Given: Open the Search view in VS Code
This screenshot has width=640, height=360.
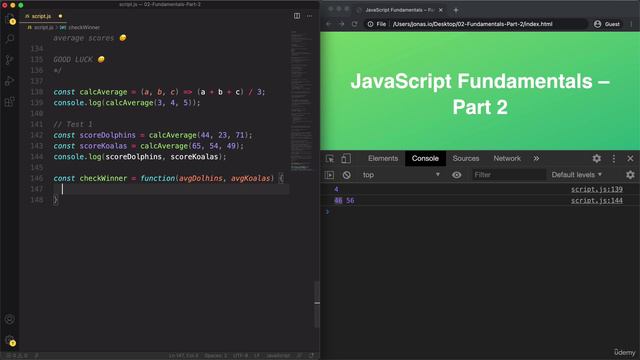Looking at the screenshot, I should (10, 39).
